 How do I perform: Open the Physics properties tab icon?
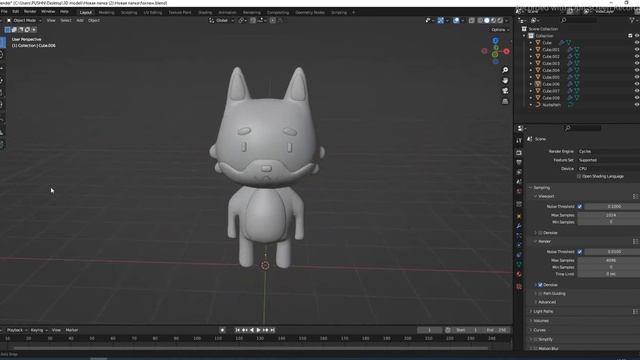pyautogui.click(x=519, y=245)
